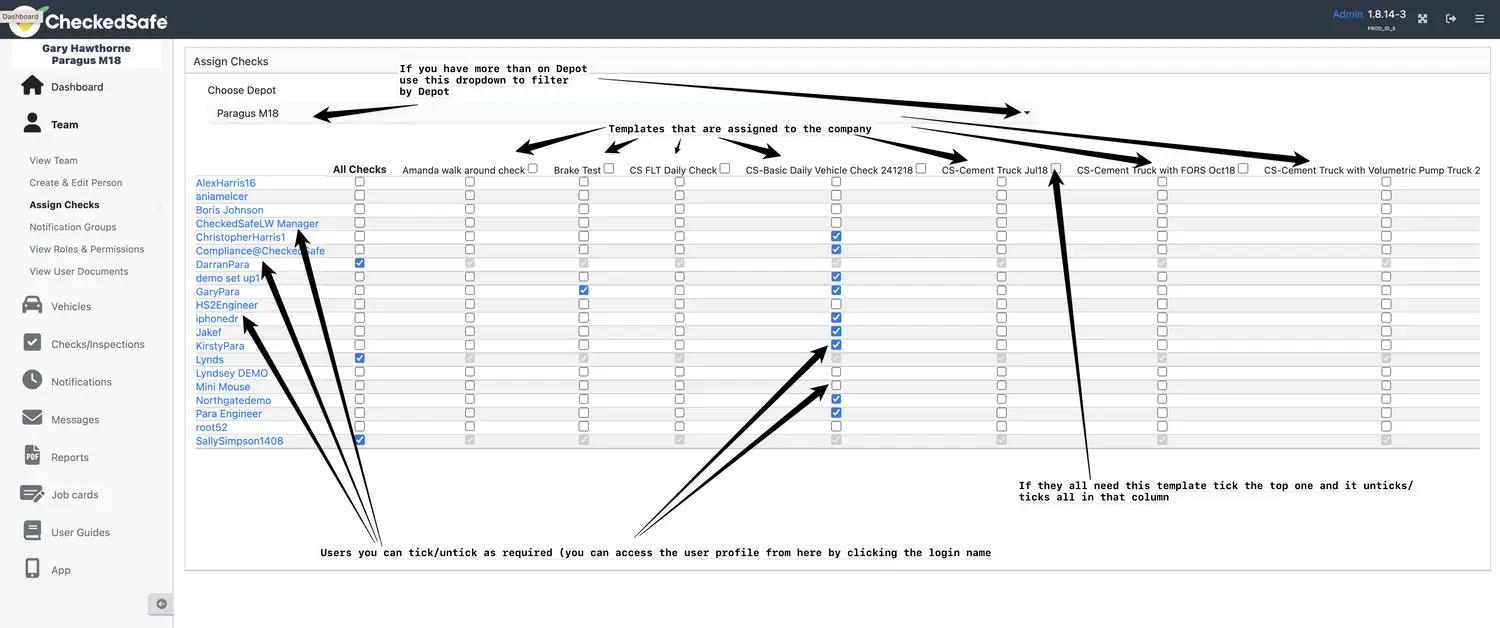Tick the CS-Cement Truck Jul18 header checkbox
The height and width of the screenshot is (628, 1500).
[x=1056, y=169]
